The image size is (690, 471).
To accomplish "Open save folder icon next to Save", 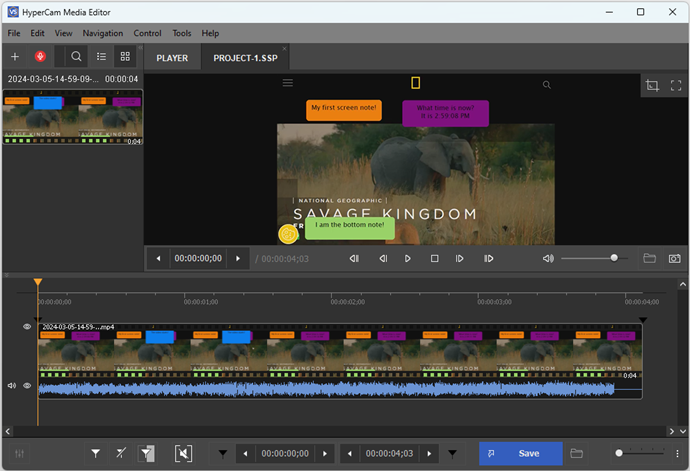I will [x=576, y=453].
